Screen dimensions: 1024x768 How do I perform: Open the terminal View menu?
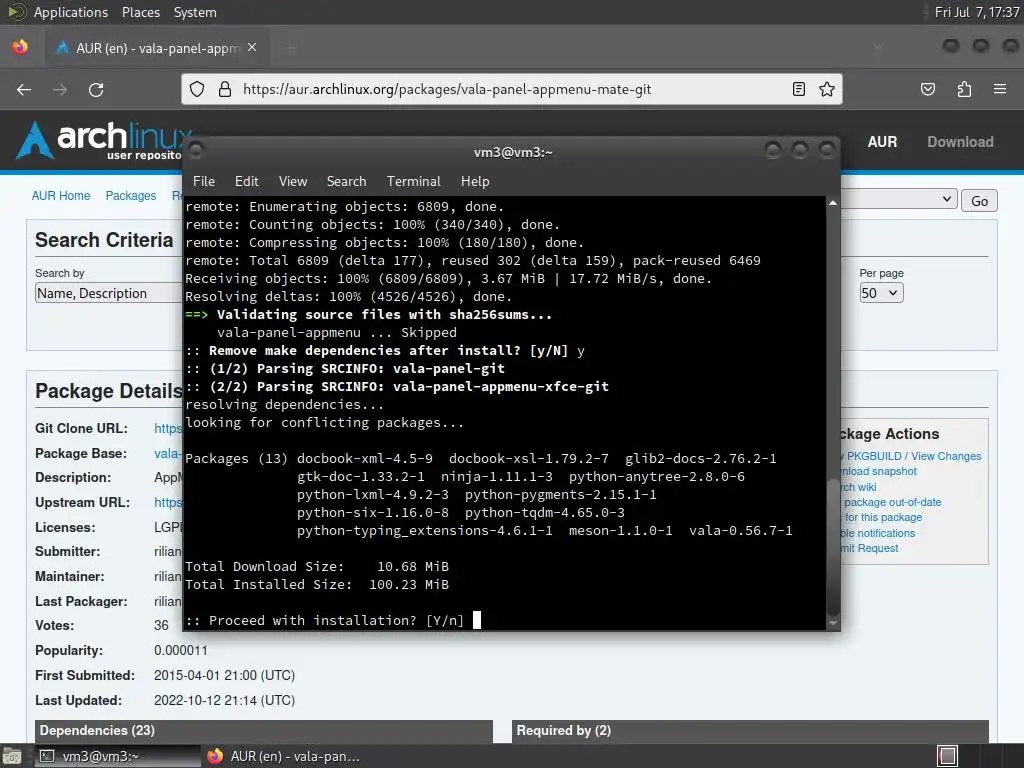click(293, 181)
